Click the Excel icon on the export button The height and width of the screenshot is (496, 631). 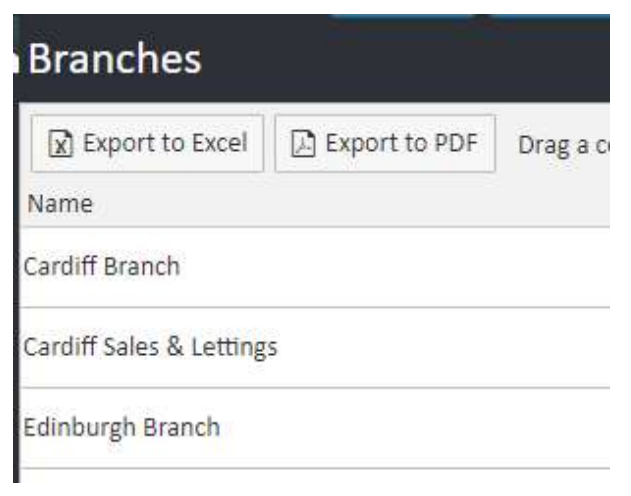click(x=60, y=144)
